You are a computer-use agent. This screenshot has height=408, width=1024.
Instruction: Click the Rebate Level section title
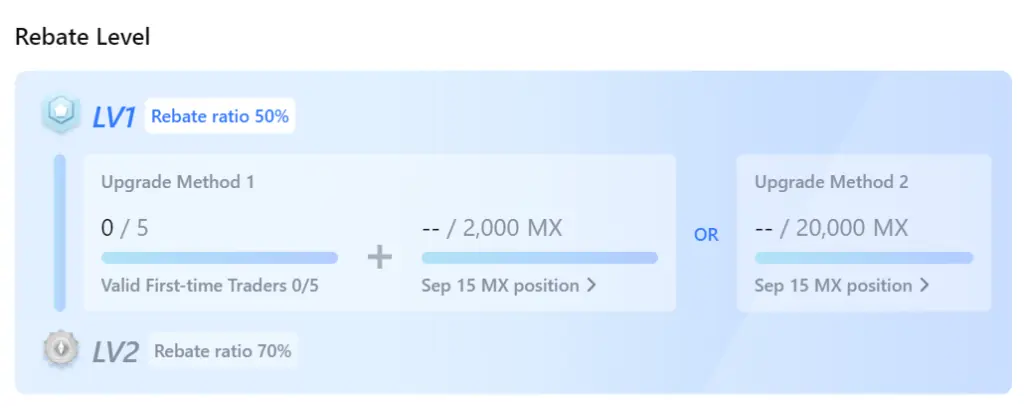[x=82, y=37]
